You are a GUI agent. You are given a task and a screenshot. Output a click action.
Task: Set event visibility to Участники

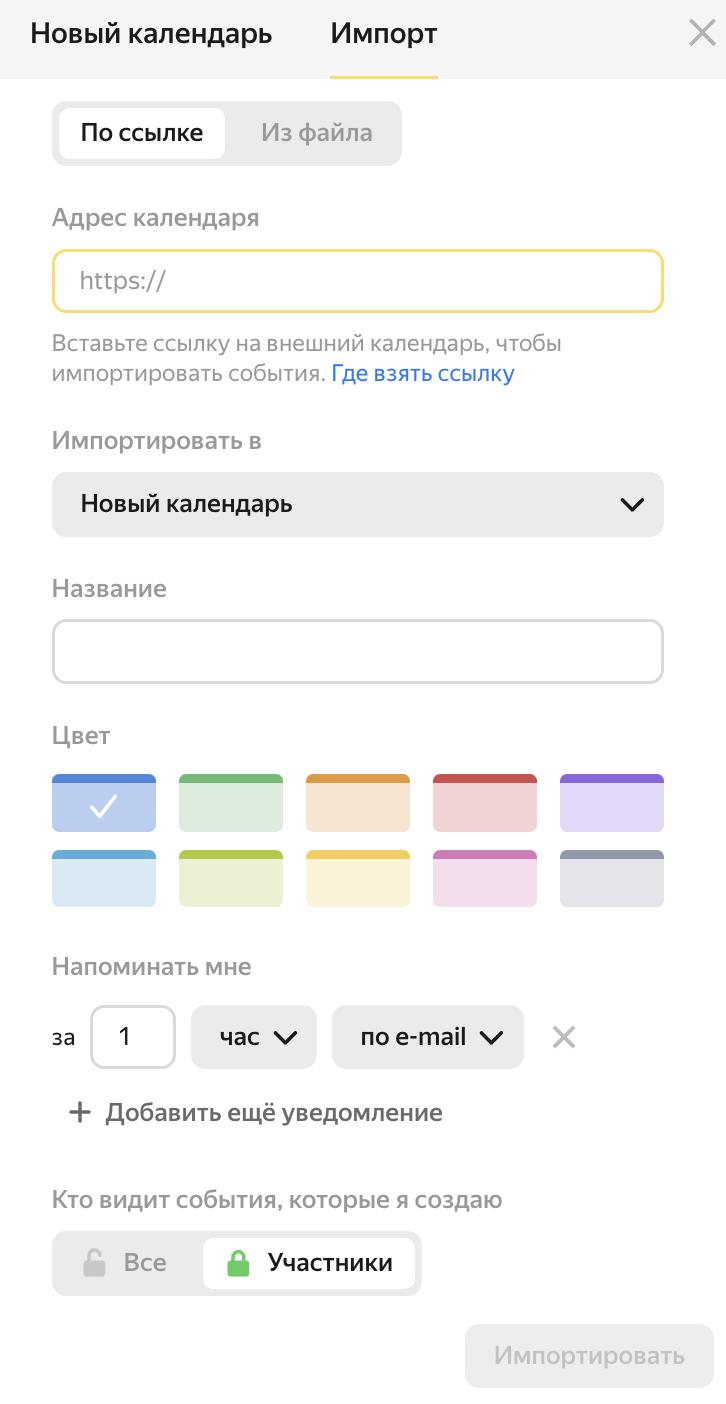[312, 1263]
